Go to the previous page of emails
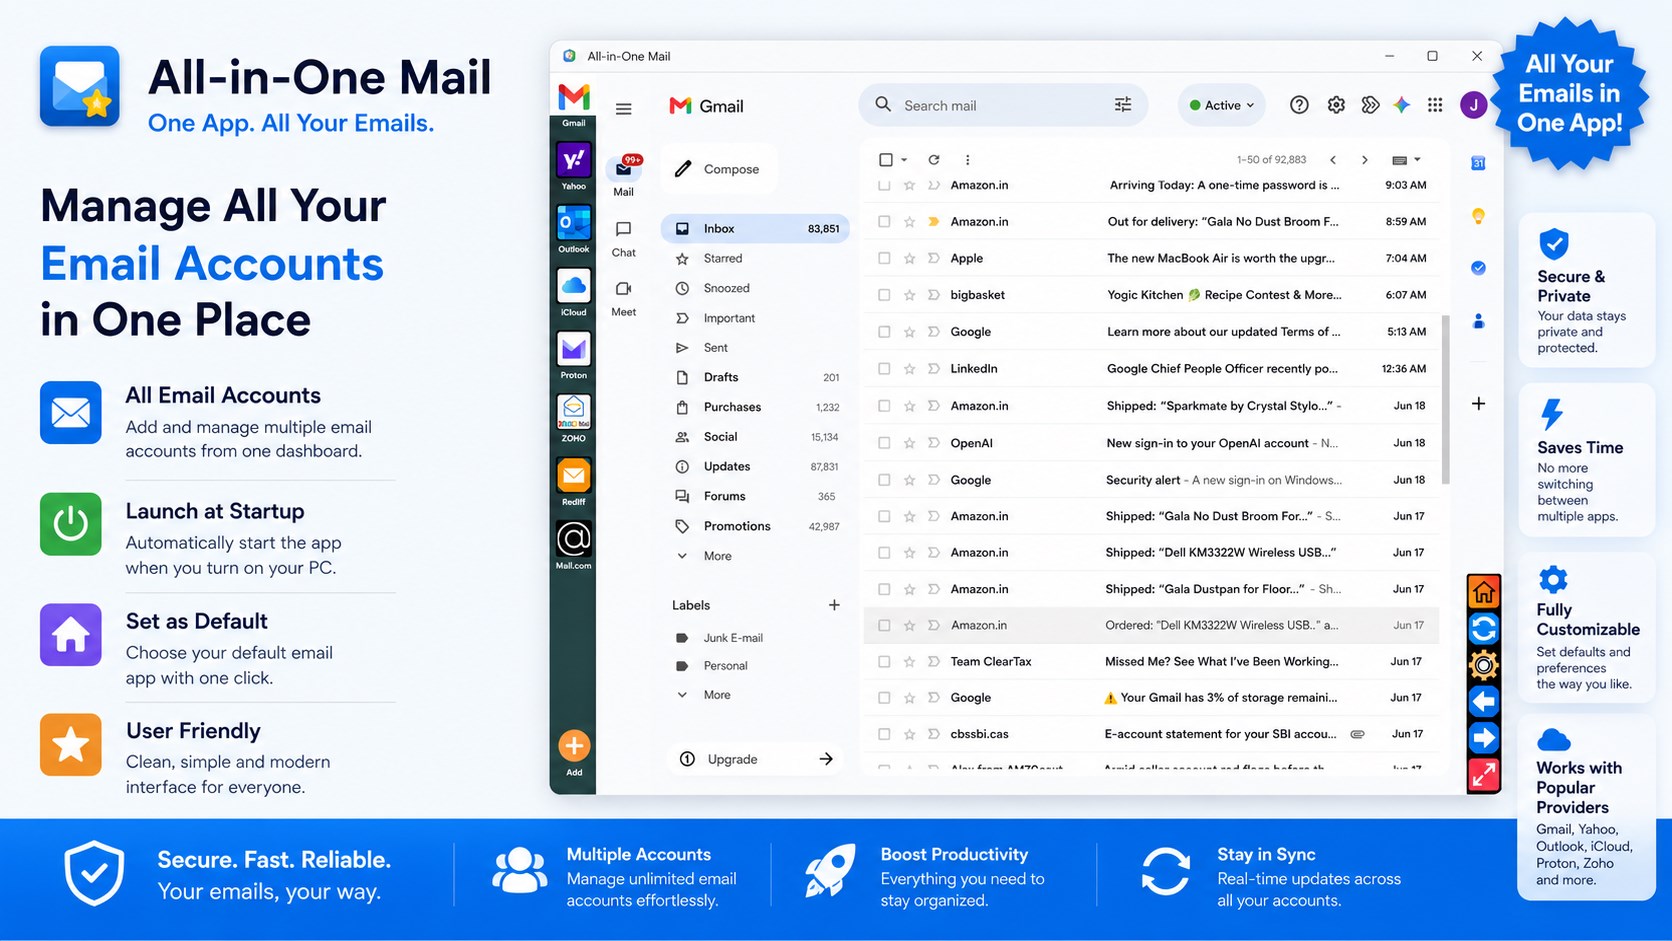 coord(1333,160)
